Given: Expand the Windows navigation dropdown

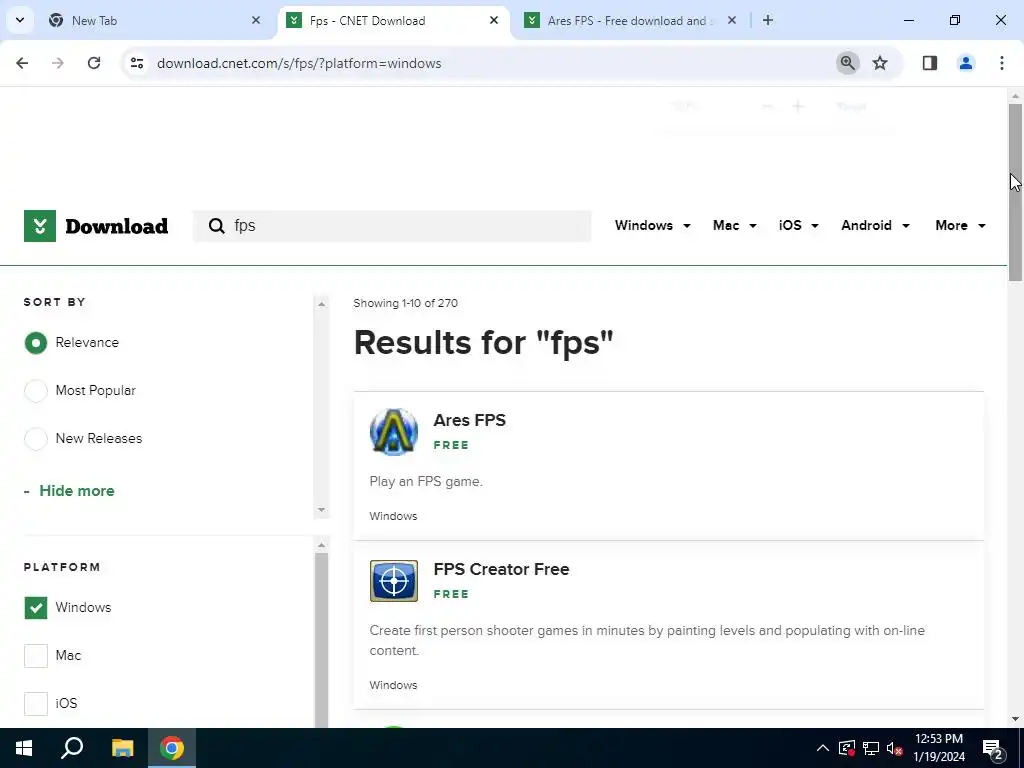Looking at the screenshot, I should pos(652,225).
